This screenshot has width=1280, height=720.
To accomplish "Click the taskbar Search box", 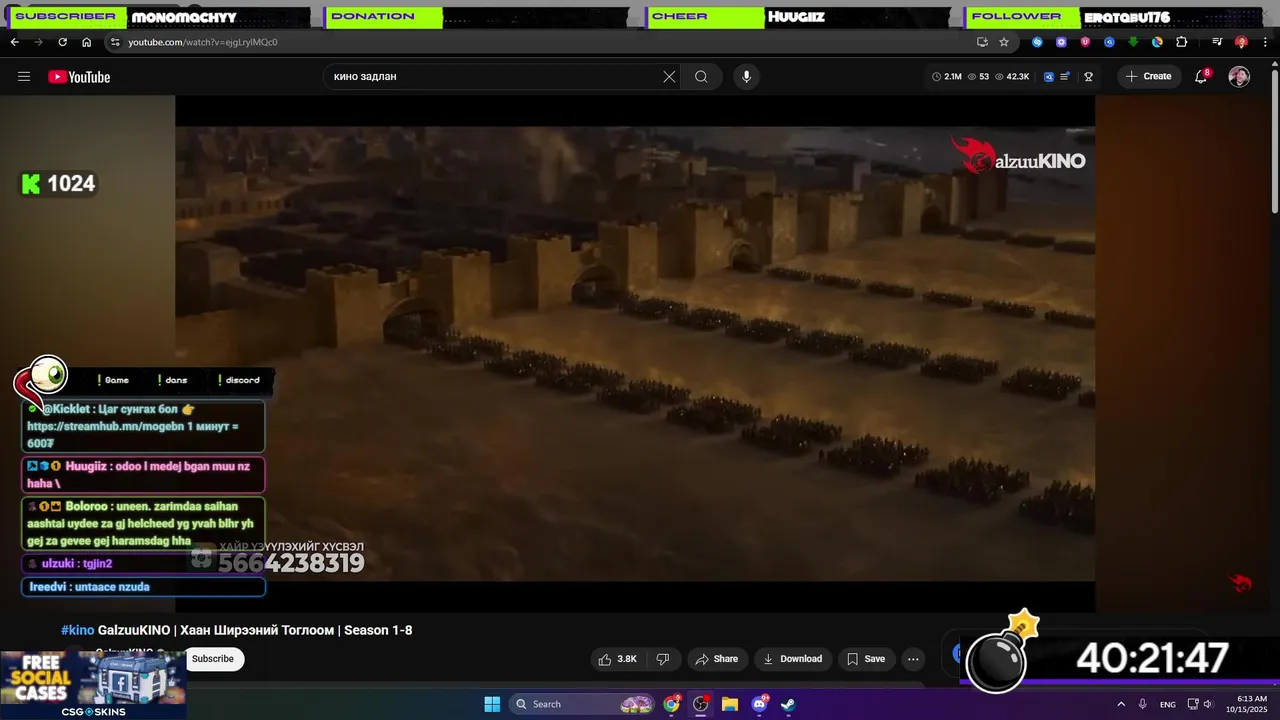I will click(x=583, y=704).
